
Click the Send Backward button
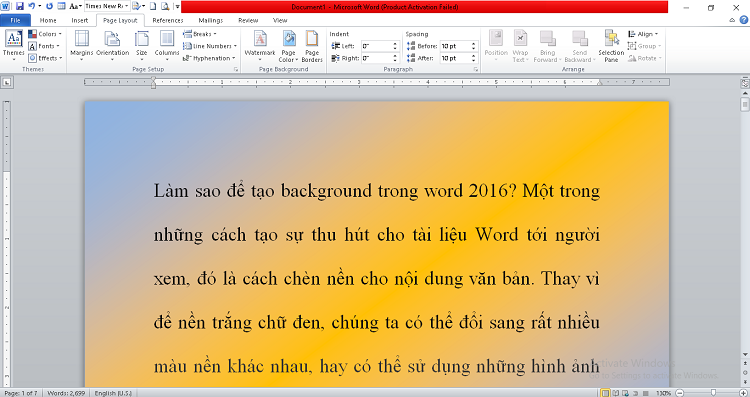580,46
